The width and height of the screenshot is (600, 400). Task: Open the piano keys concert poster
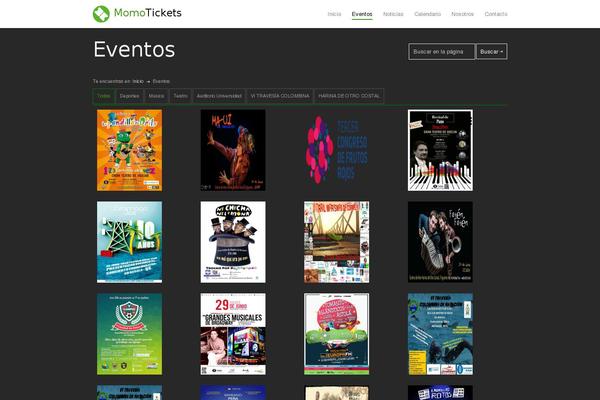440,150
